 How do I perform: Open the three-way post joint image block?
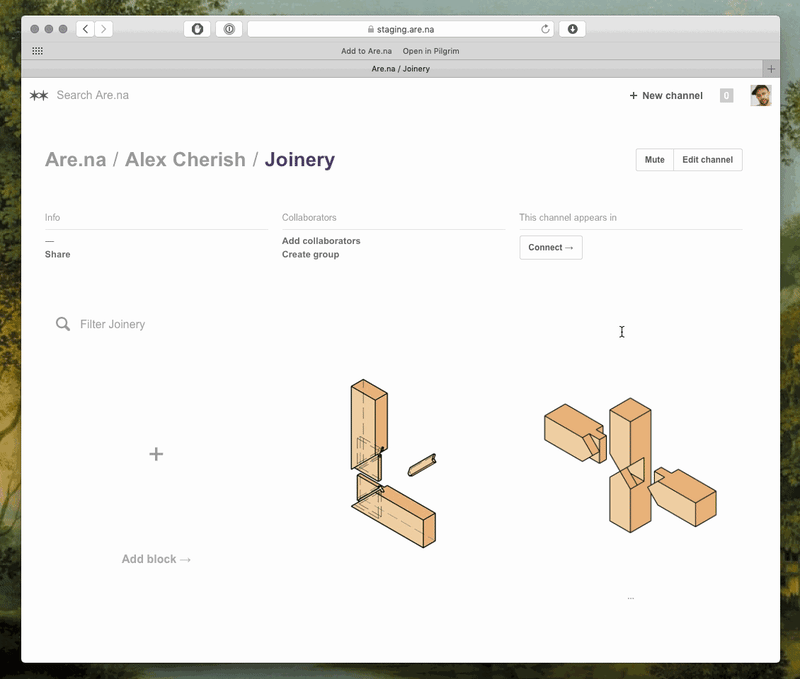click(631, 465)
